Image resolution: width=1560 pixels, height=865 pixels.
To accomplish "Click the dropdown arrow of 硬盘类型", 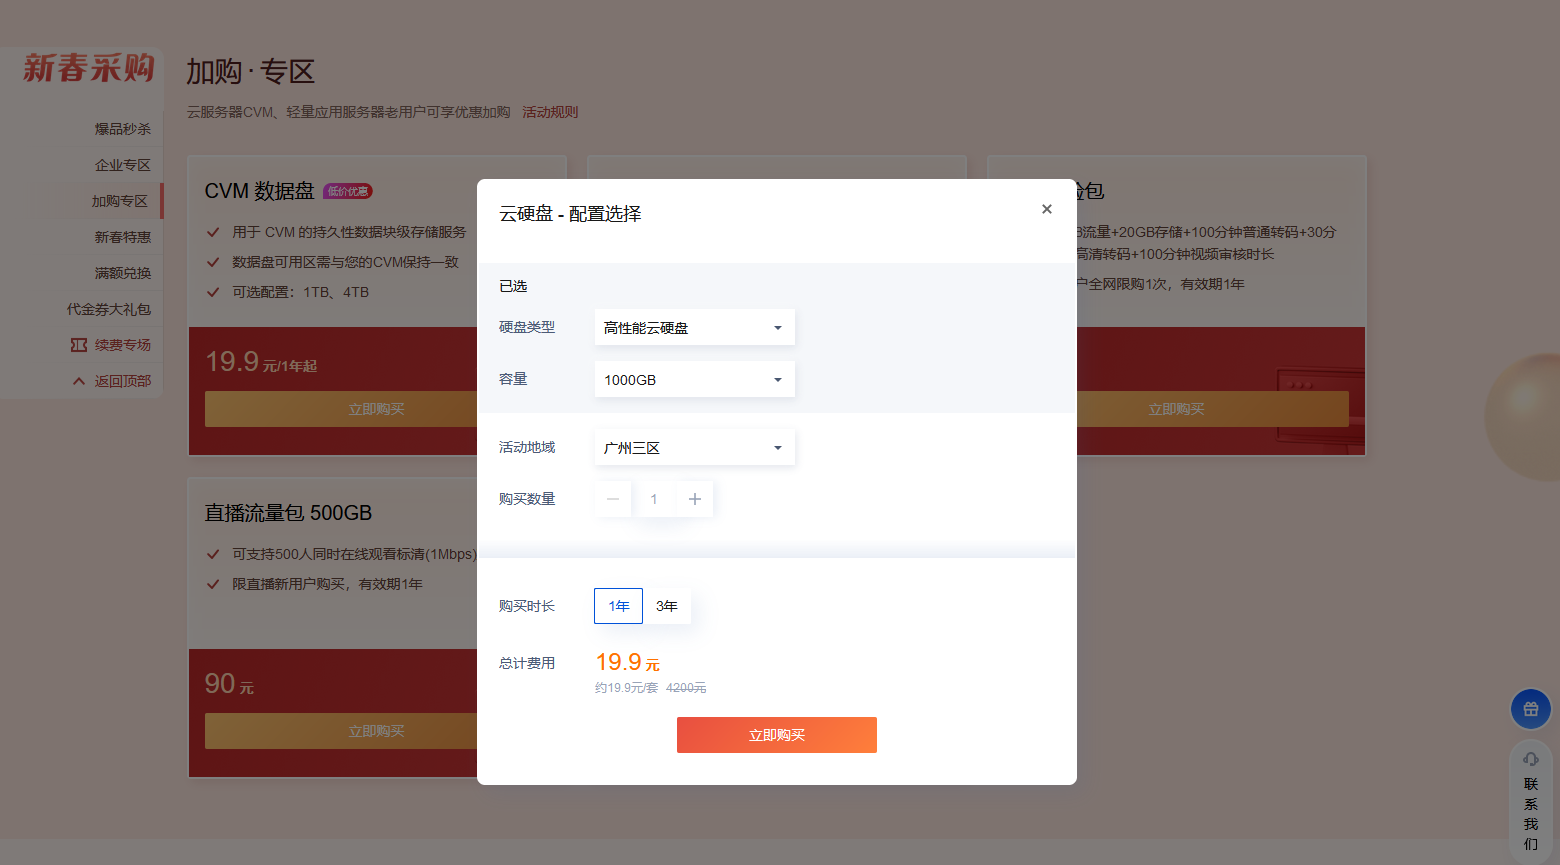I will pyautogui.click(x=778, y=328).
